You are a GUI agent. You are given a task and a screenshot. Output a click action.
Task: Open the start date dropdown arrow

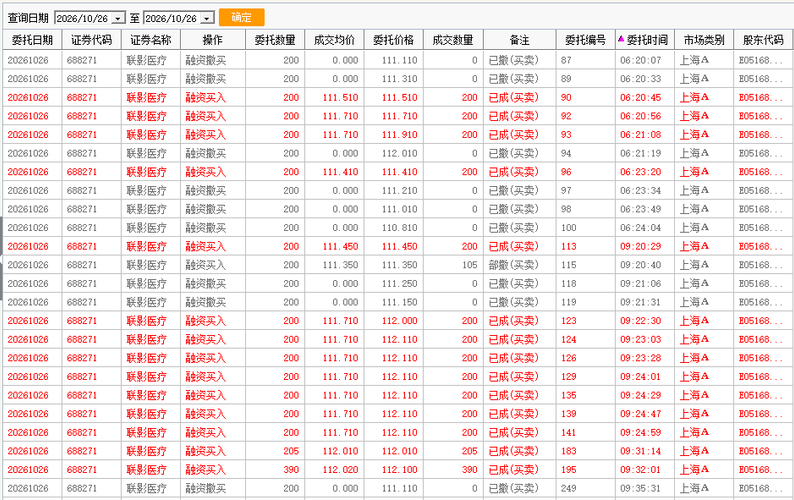[118, 19]
